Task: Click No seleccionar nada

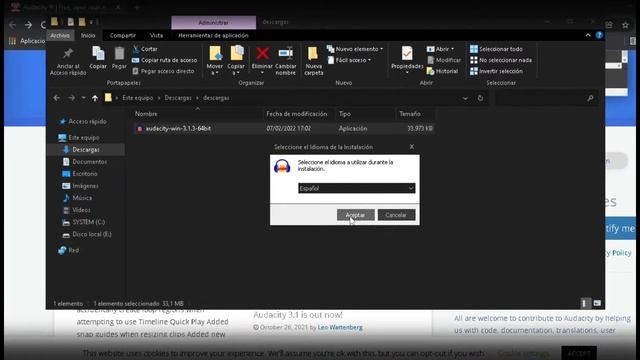Action: pos(501,60)
